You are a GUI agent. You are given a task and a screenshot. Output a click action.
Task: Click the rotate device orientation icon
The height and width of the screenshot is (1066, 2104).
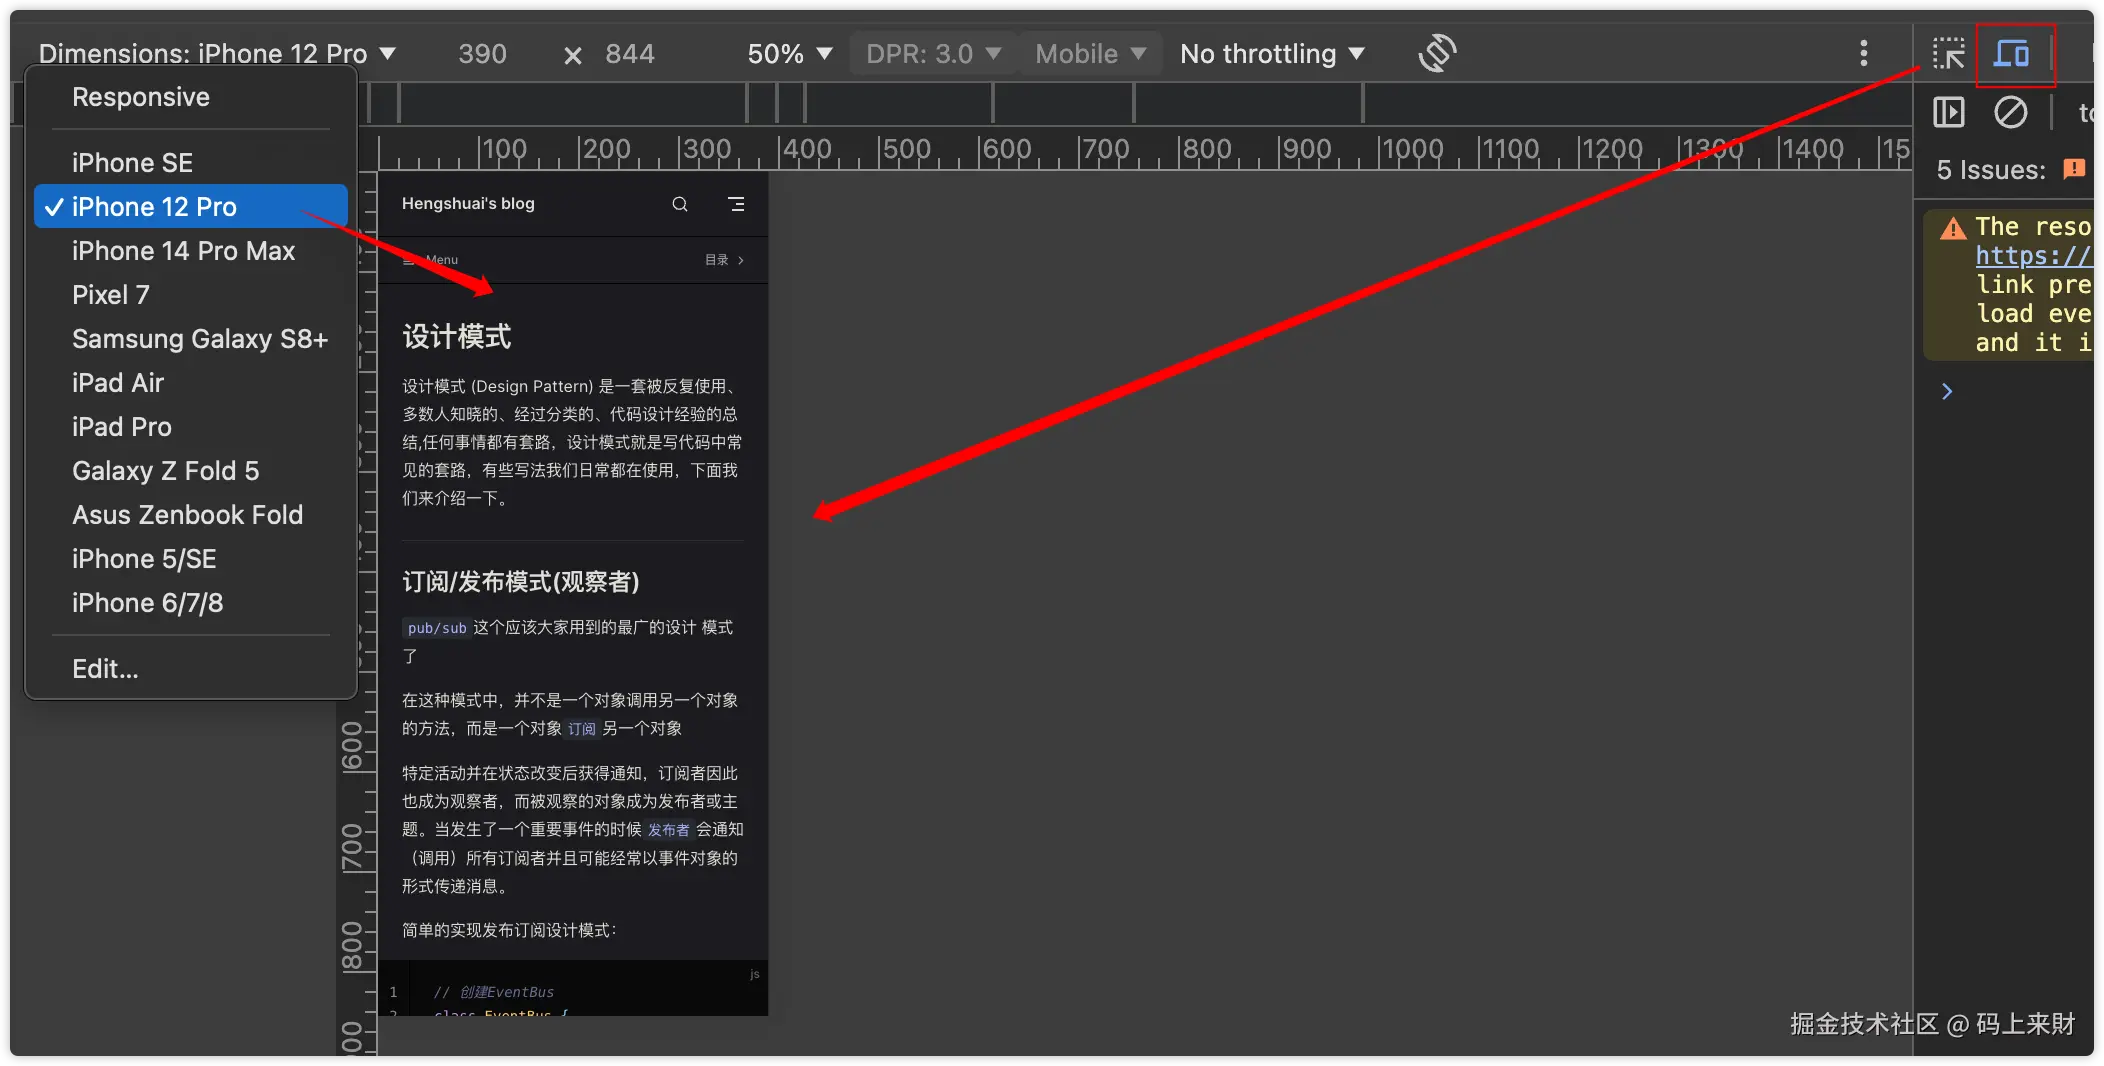(x=1437, y=53)
